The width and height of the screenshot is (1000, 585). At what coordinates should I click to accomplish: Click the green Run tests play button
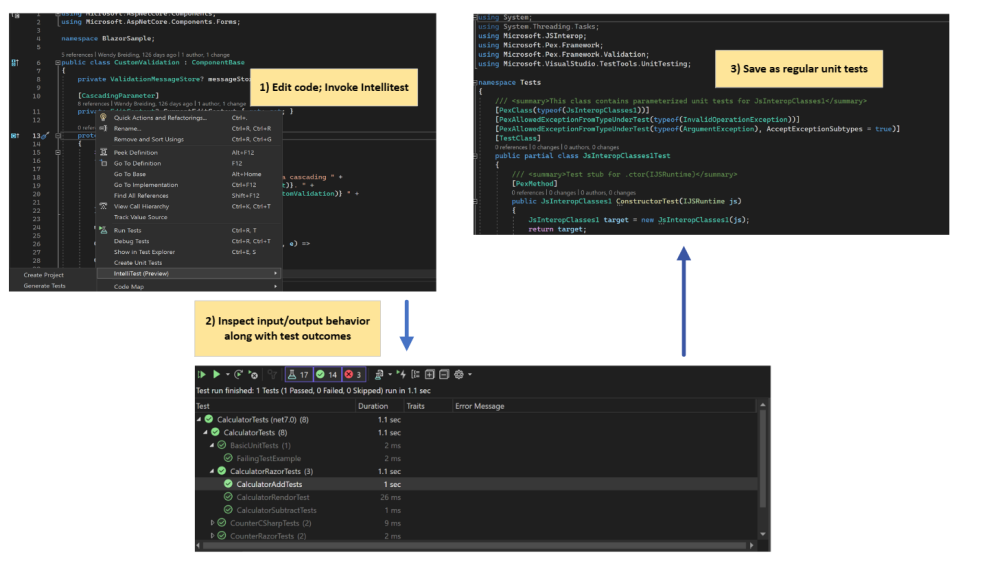(216, 374)
